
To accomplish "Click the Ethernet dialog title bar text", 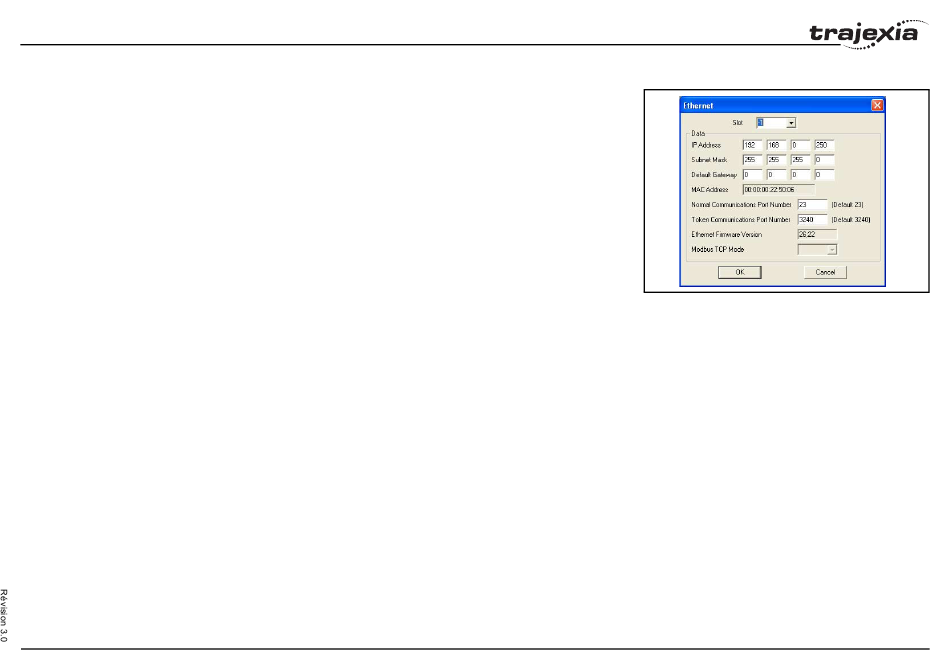I will 699,105.
